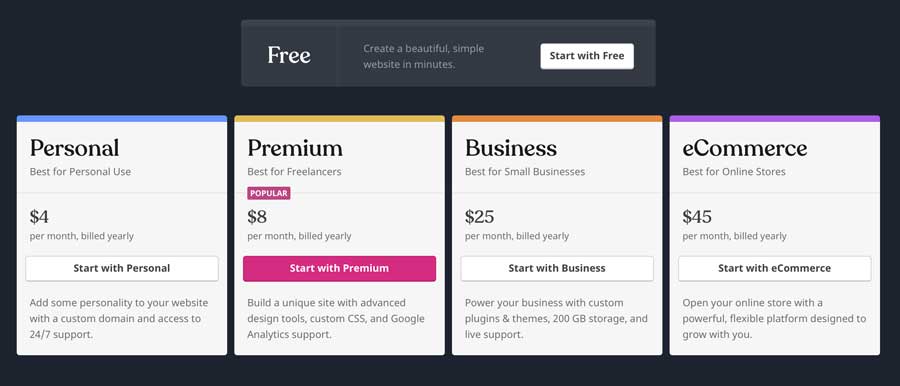Screen dimensions: 900x386
Task: Click the Free plan title
Action: pos(289,55)
